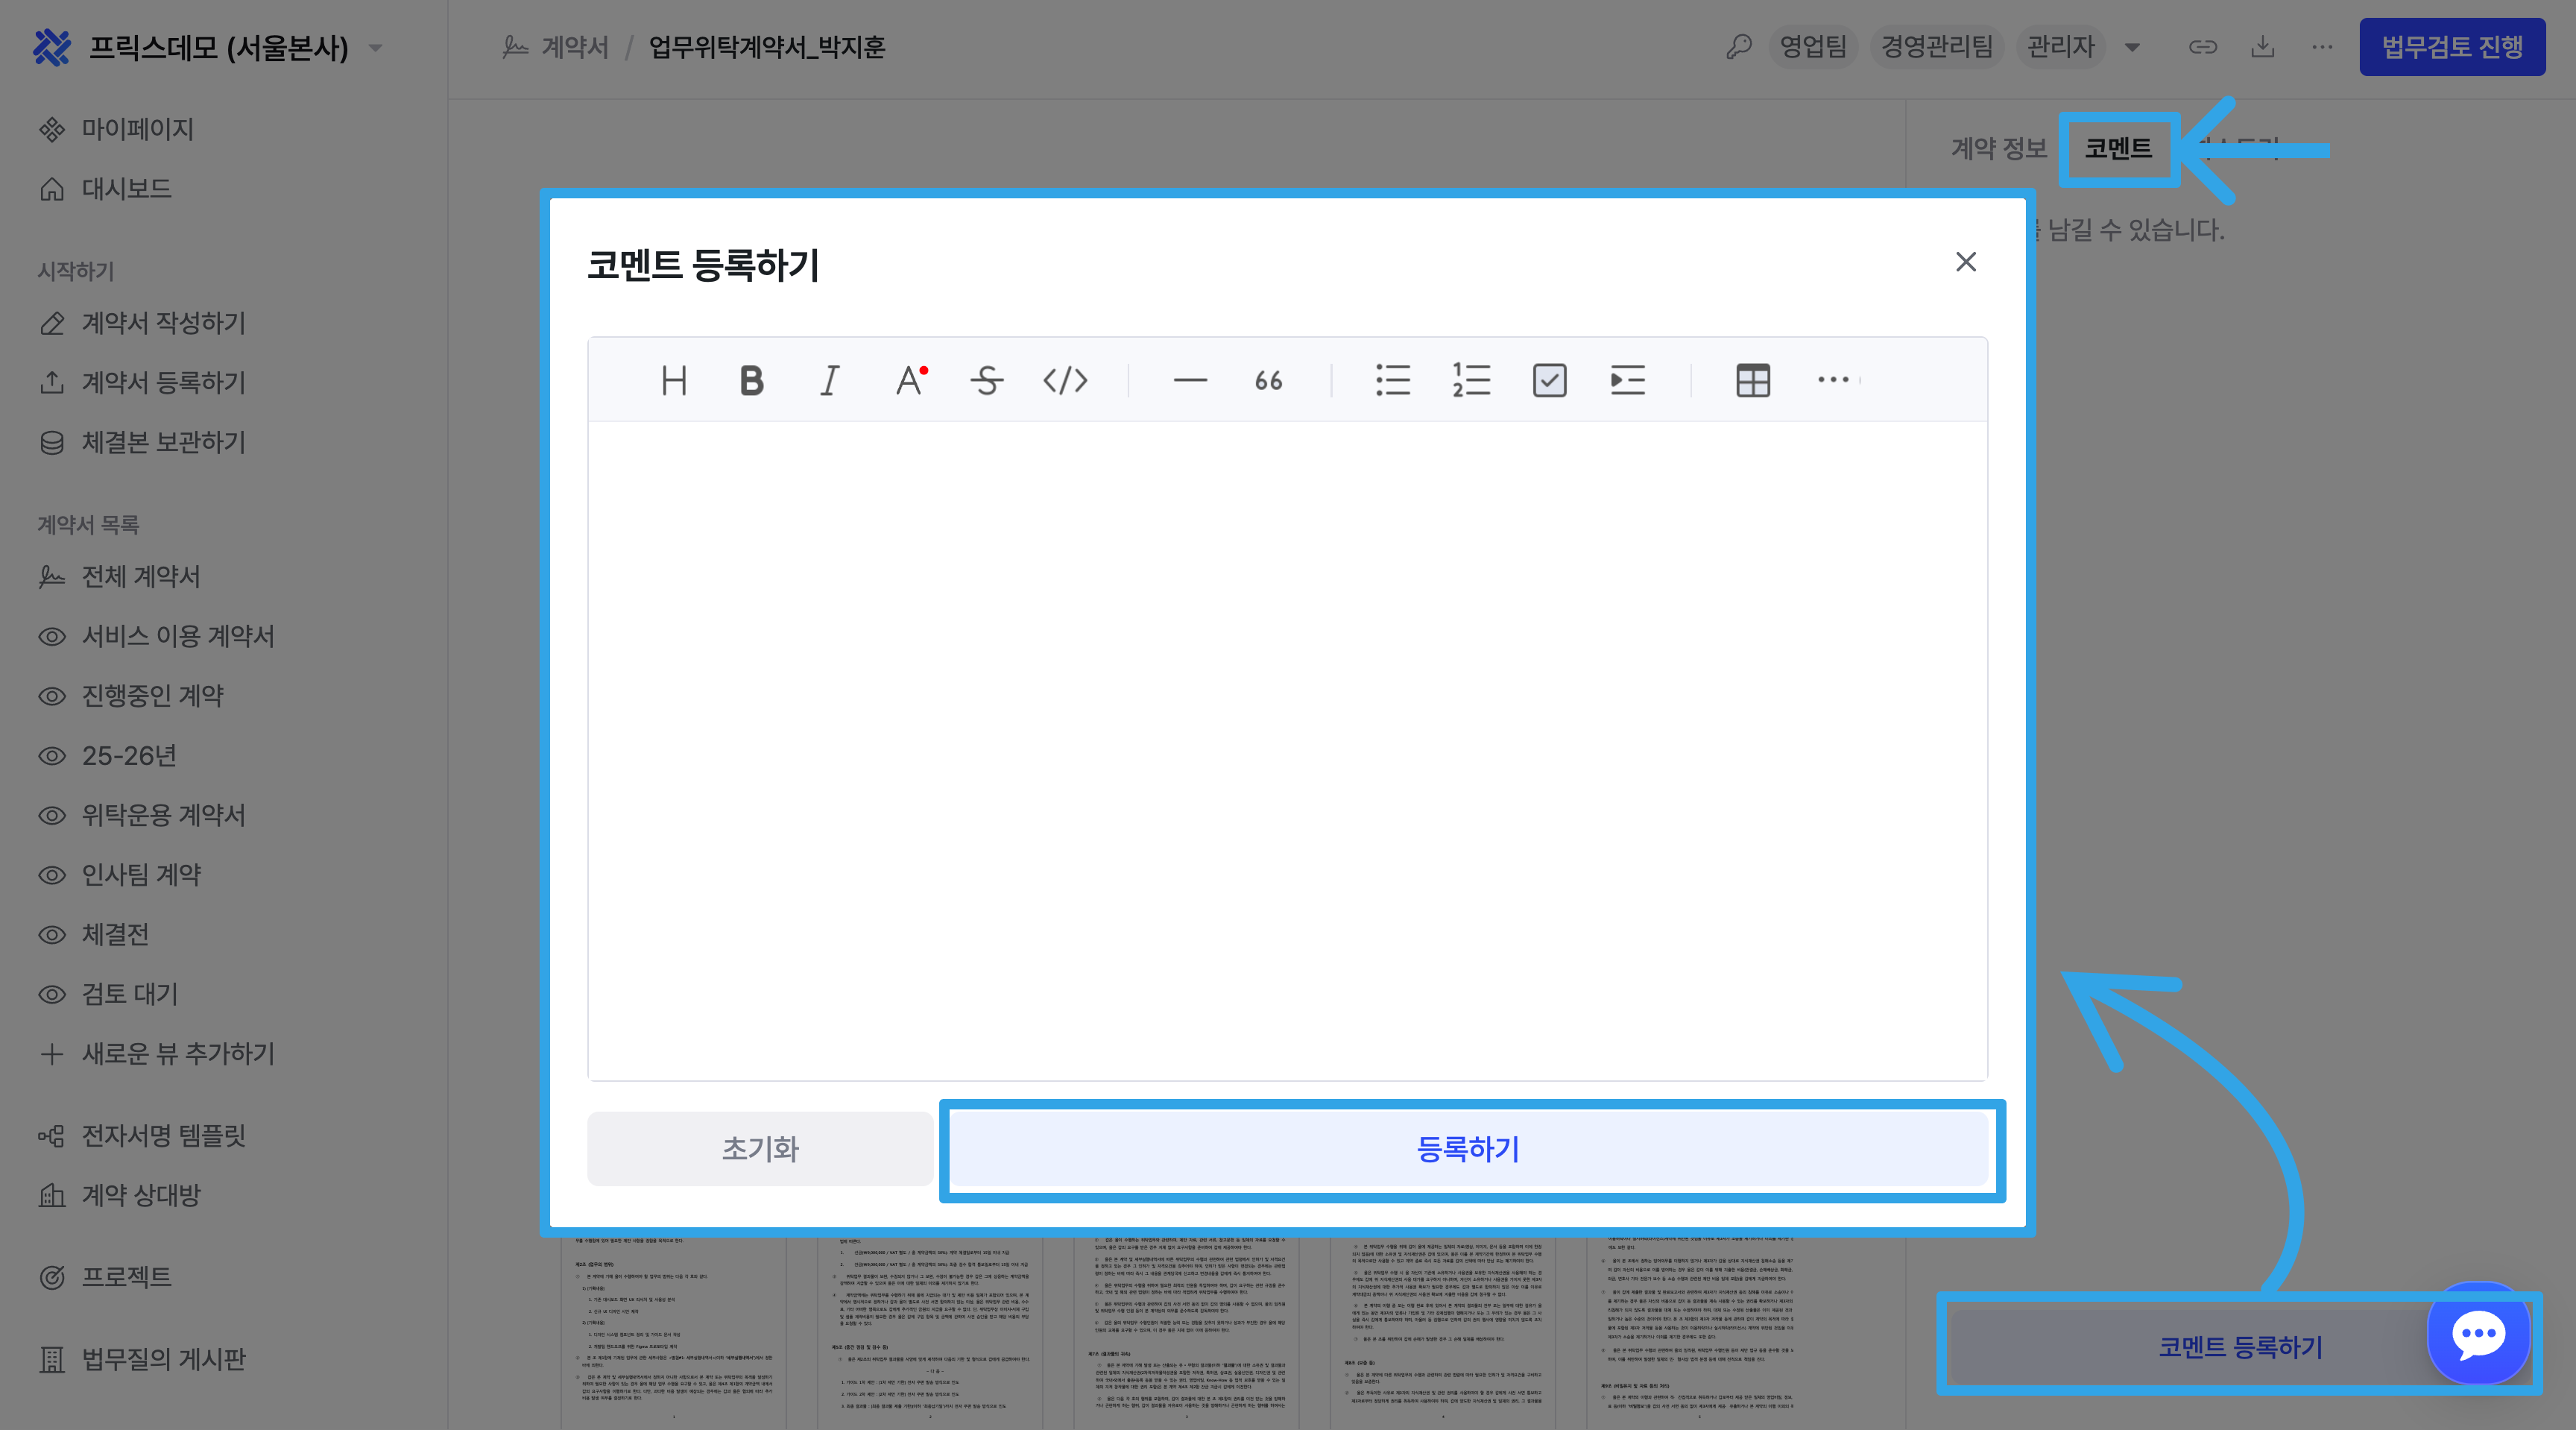
Task: Apply strikethrough formatting
Action: [x=986, y=381]
